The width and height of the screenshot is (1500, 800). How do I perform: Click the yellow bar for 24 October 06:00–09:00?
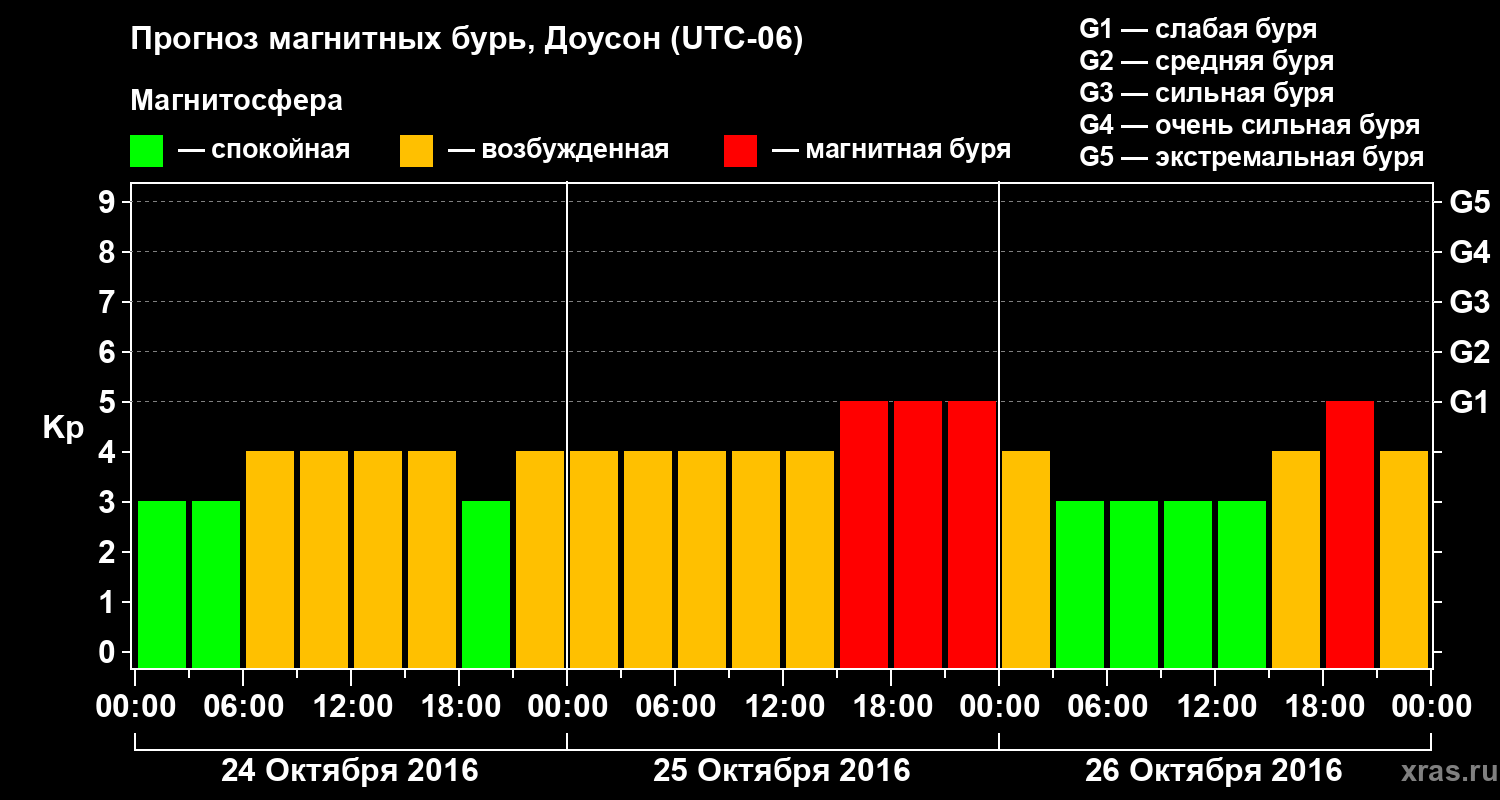pyautogui.click(x=270, y=559)
